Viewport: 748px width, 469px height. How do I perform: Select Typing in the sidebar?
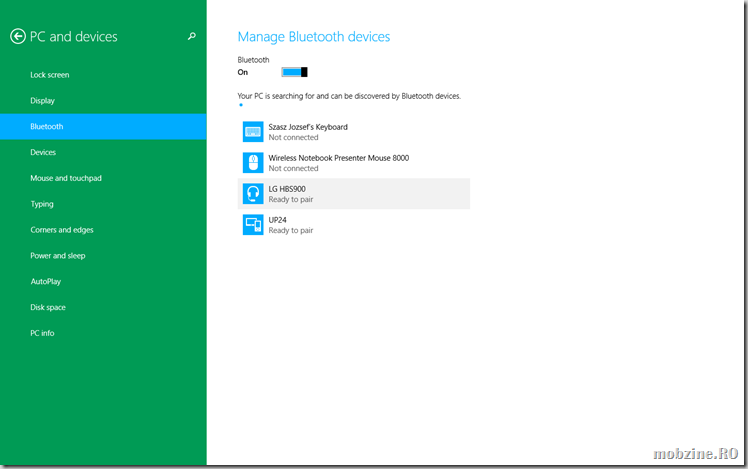pos(42,204)
